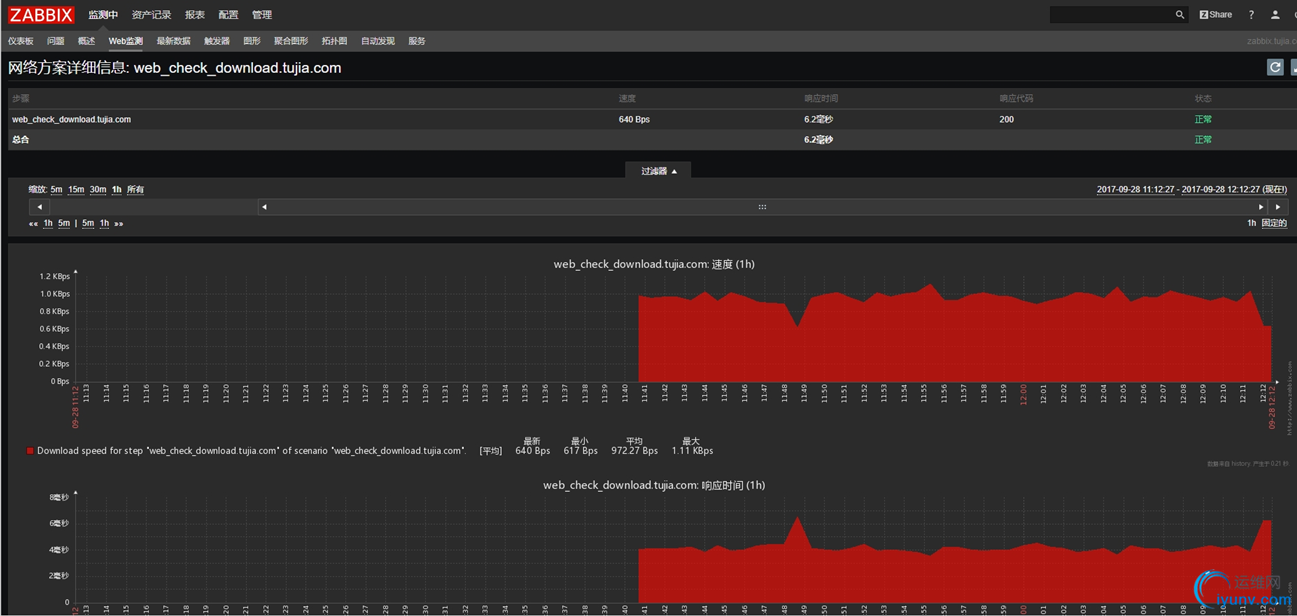The height and width of the screenshot is (616, 1297).
Task: Go to the 问题 submenu tab
Action: pyautogui.click(x=56, y=41)
